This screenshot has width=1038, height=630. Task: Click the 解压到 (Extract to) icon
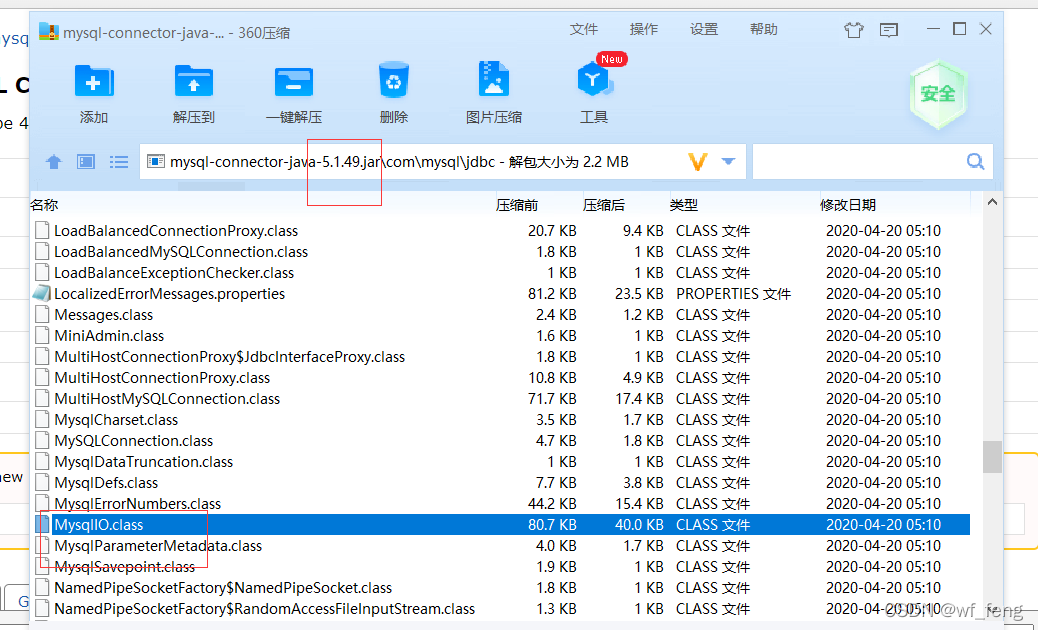click(193, 82)
